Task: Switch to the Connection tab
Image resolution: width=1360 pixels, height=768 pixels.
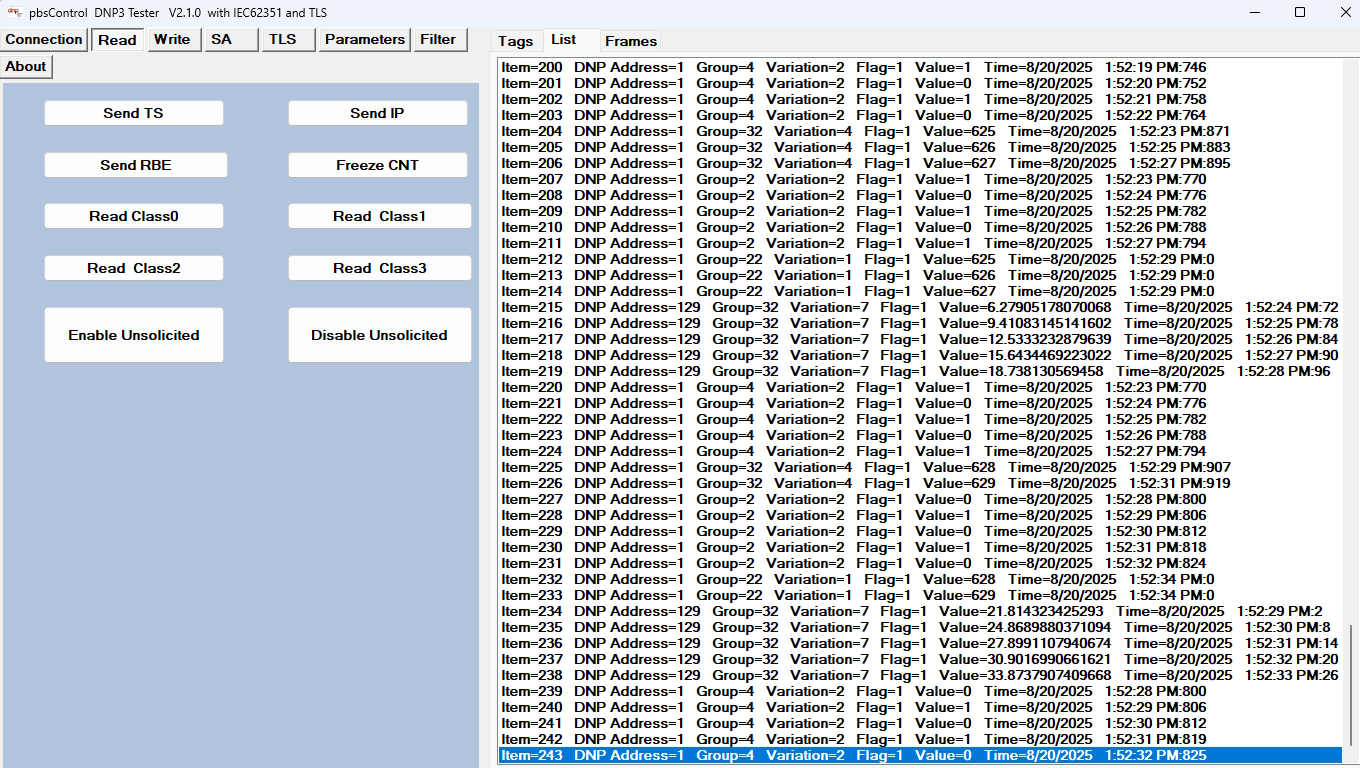Action: tap(43, 39)
